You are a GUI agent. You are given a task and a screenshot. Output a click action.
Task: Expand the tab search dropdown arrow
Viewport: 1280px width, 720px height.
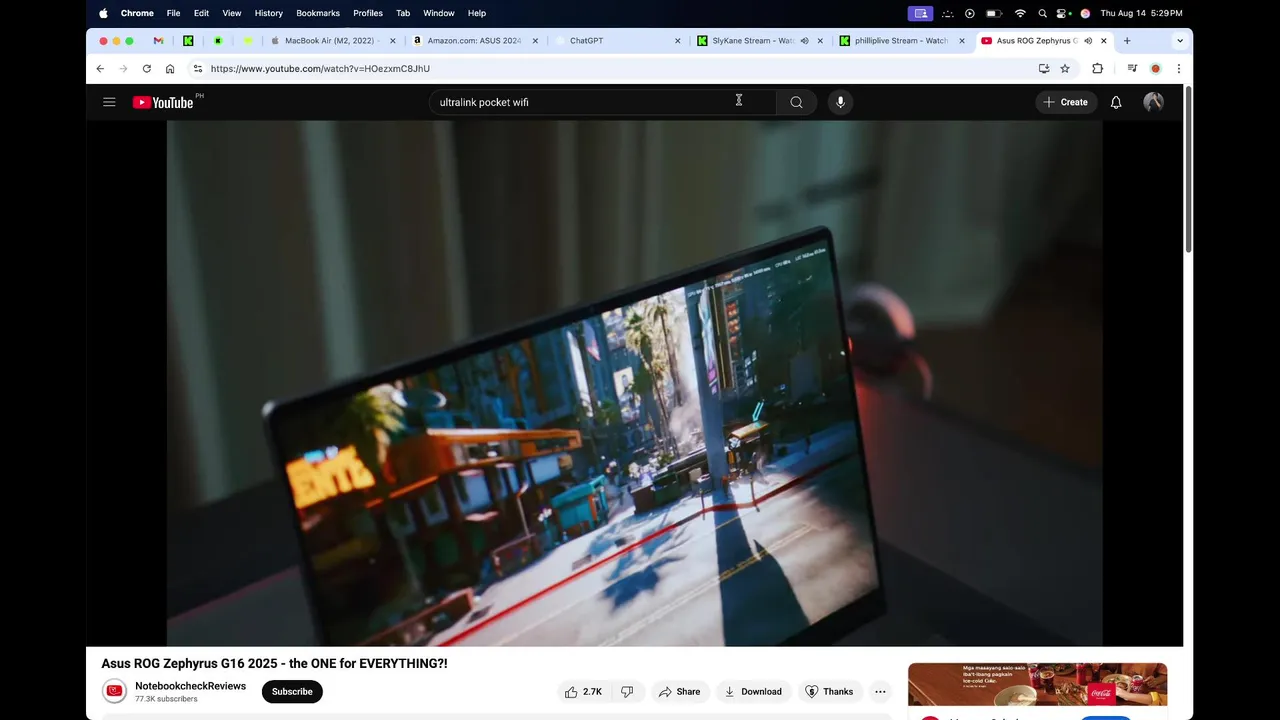(1180, 41)
